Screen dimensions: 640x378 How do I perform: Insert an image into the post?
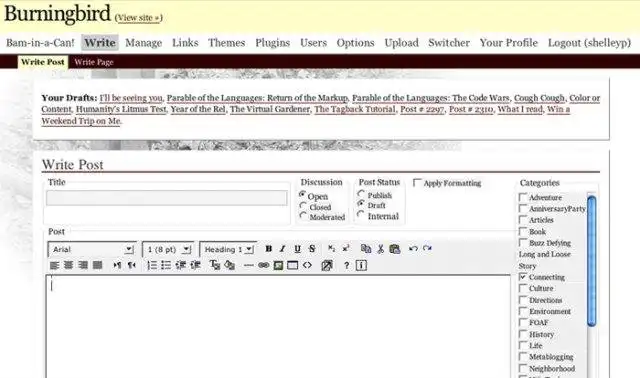tap(278, 266)
